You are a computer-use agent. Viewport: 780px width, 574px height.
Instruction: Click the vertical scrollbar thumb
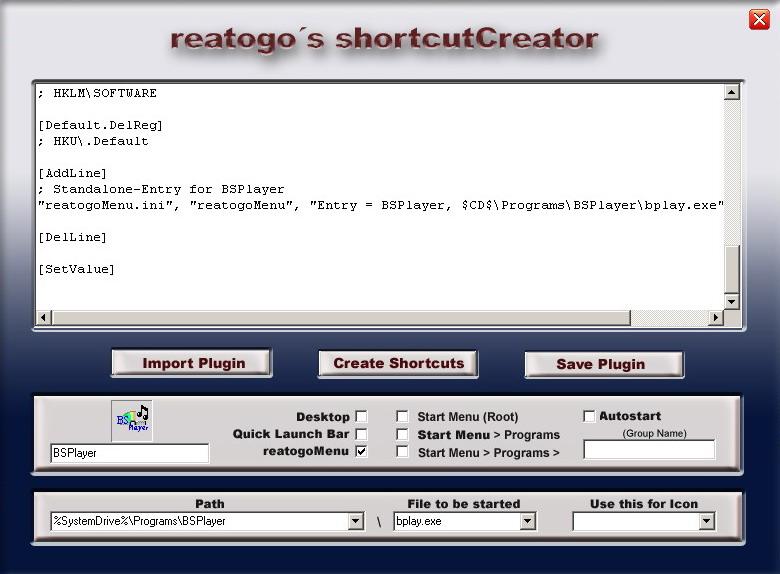[731, 269]
